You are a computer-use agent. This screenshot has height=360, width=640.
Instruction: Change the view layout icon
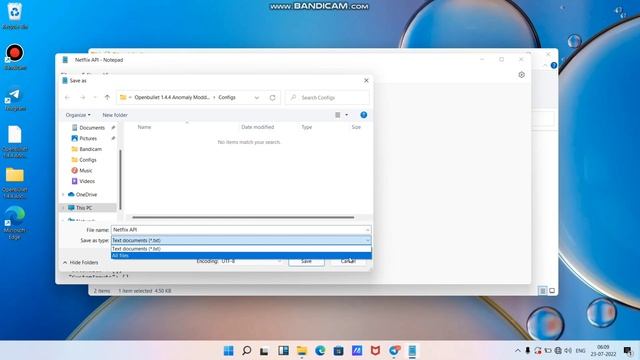tap(338, 115)
